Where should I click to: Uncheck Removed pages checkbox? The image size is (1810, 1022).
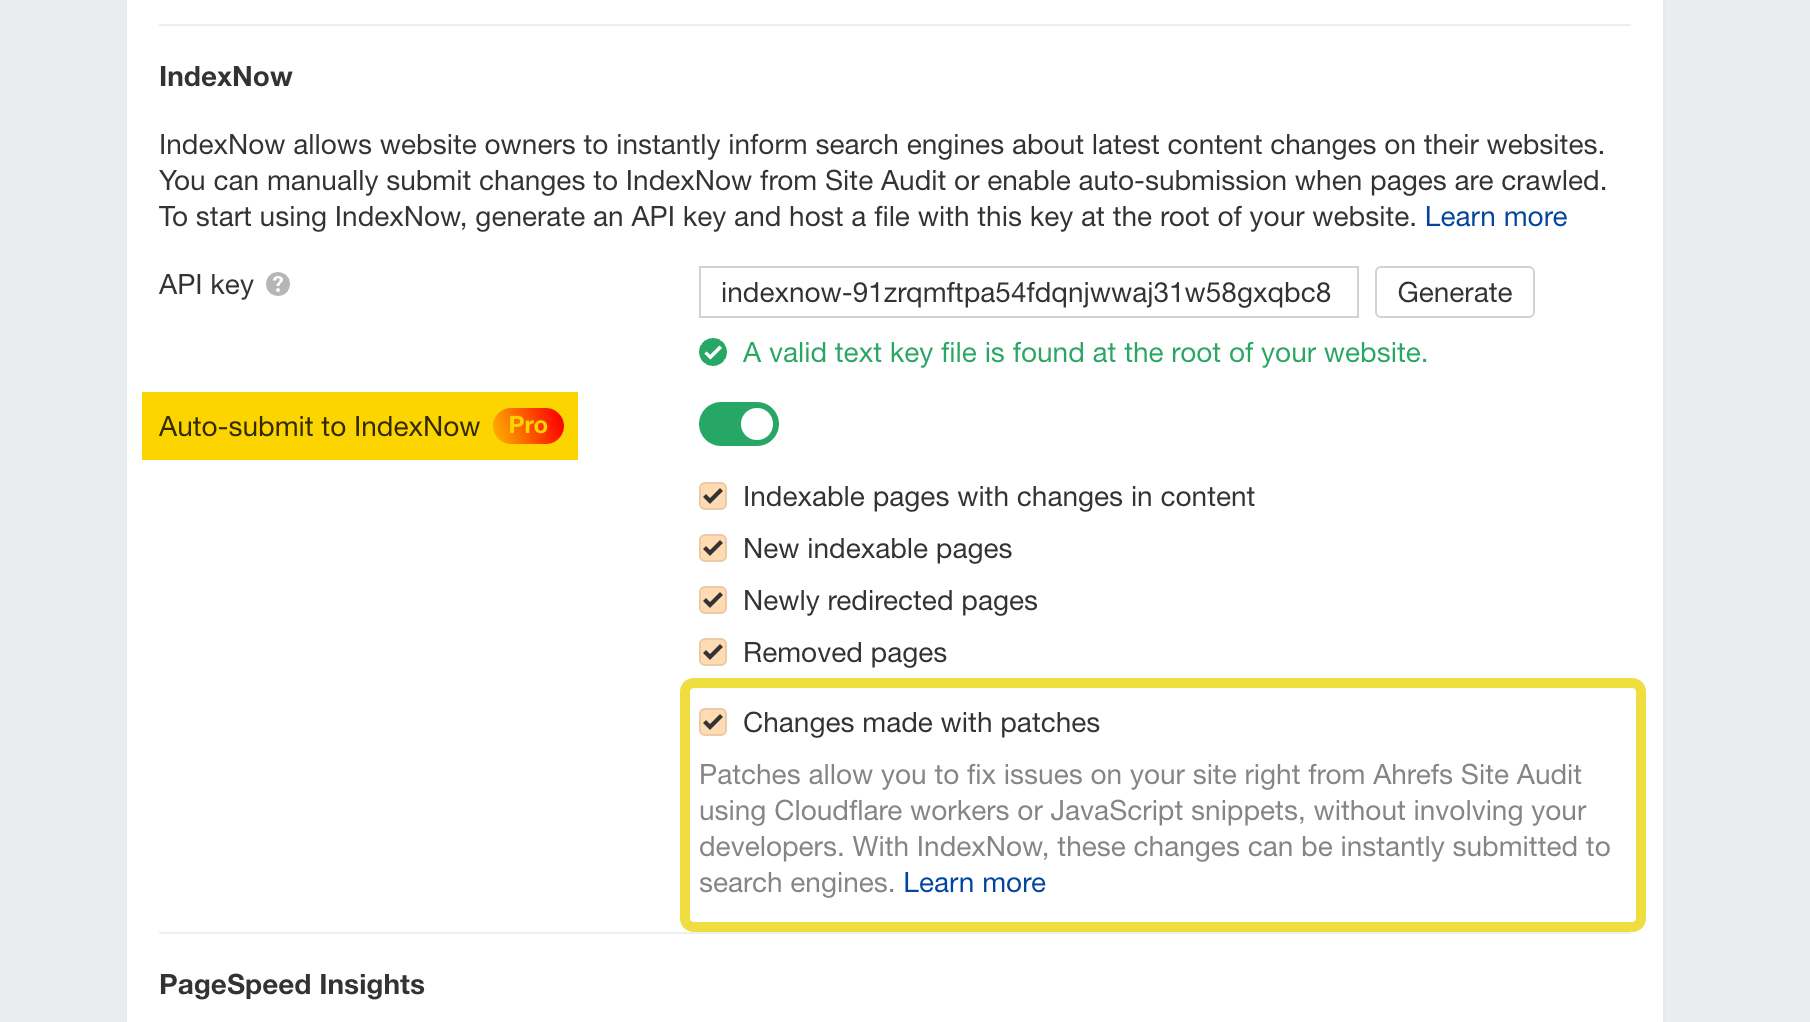click(x=713, y=652)
